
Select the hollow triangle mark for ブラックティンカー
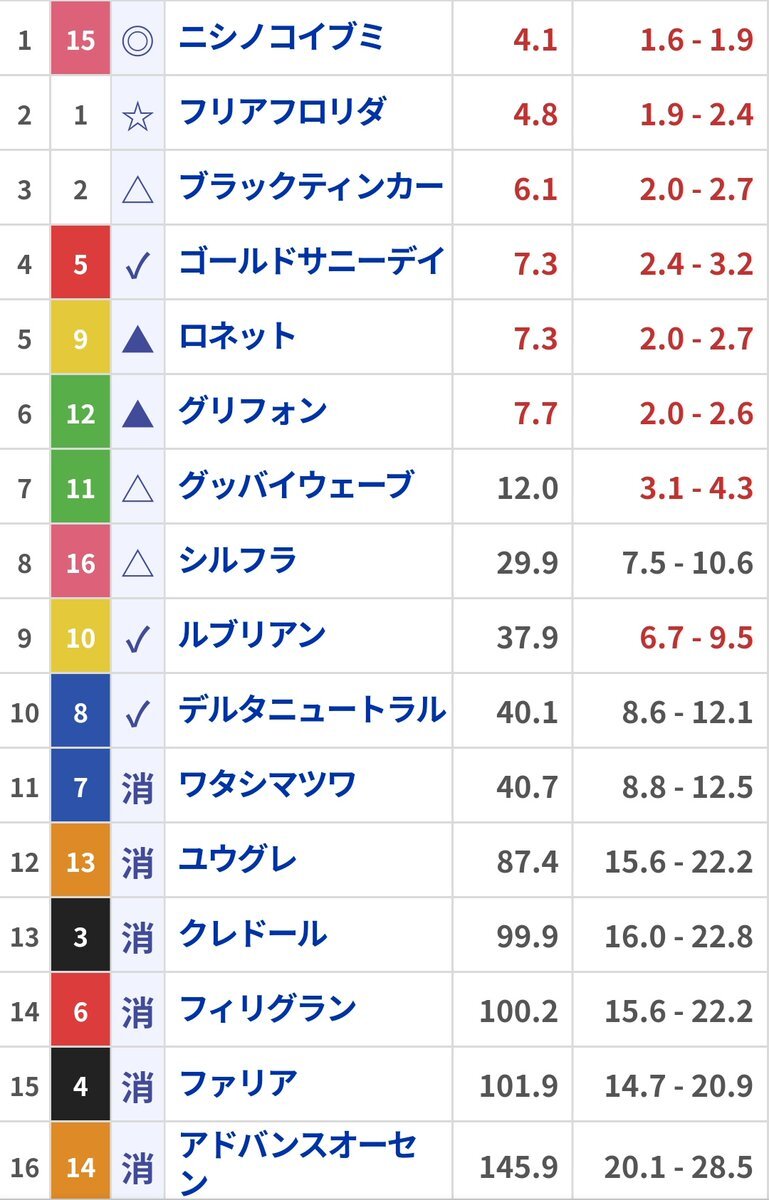pos(137,190)
